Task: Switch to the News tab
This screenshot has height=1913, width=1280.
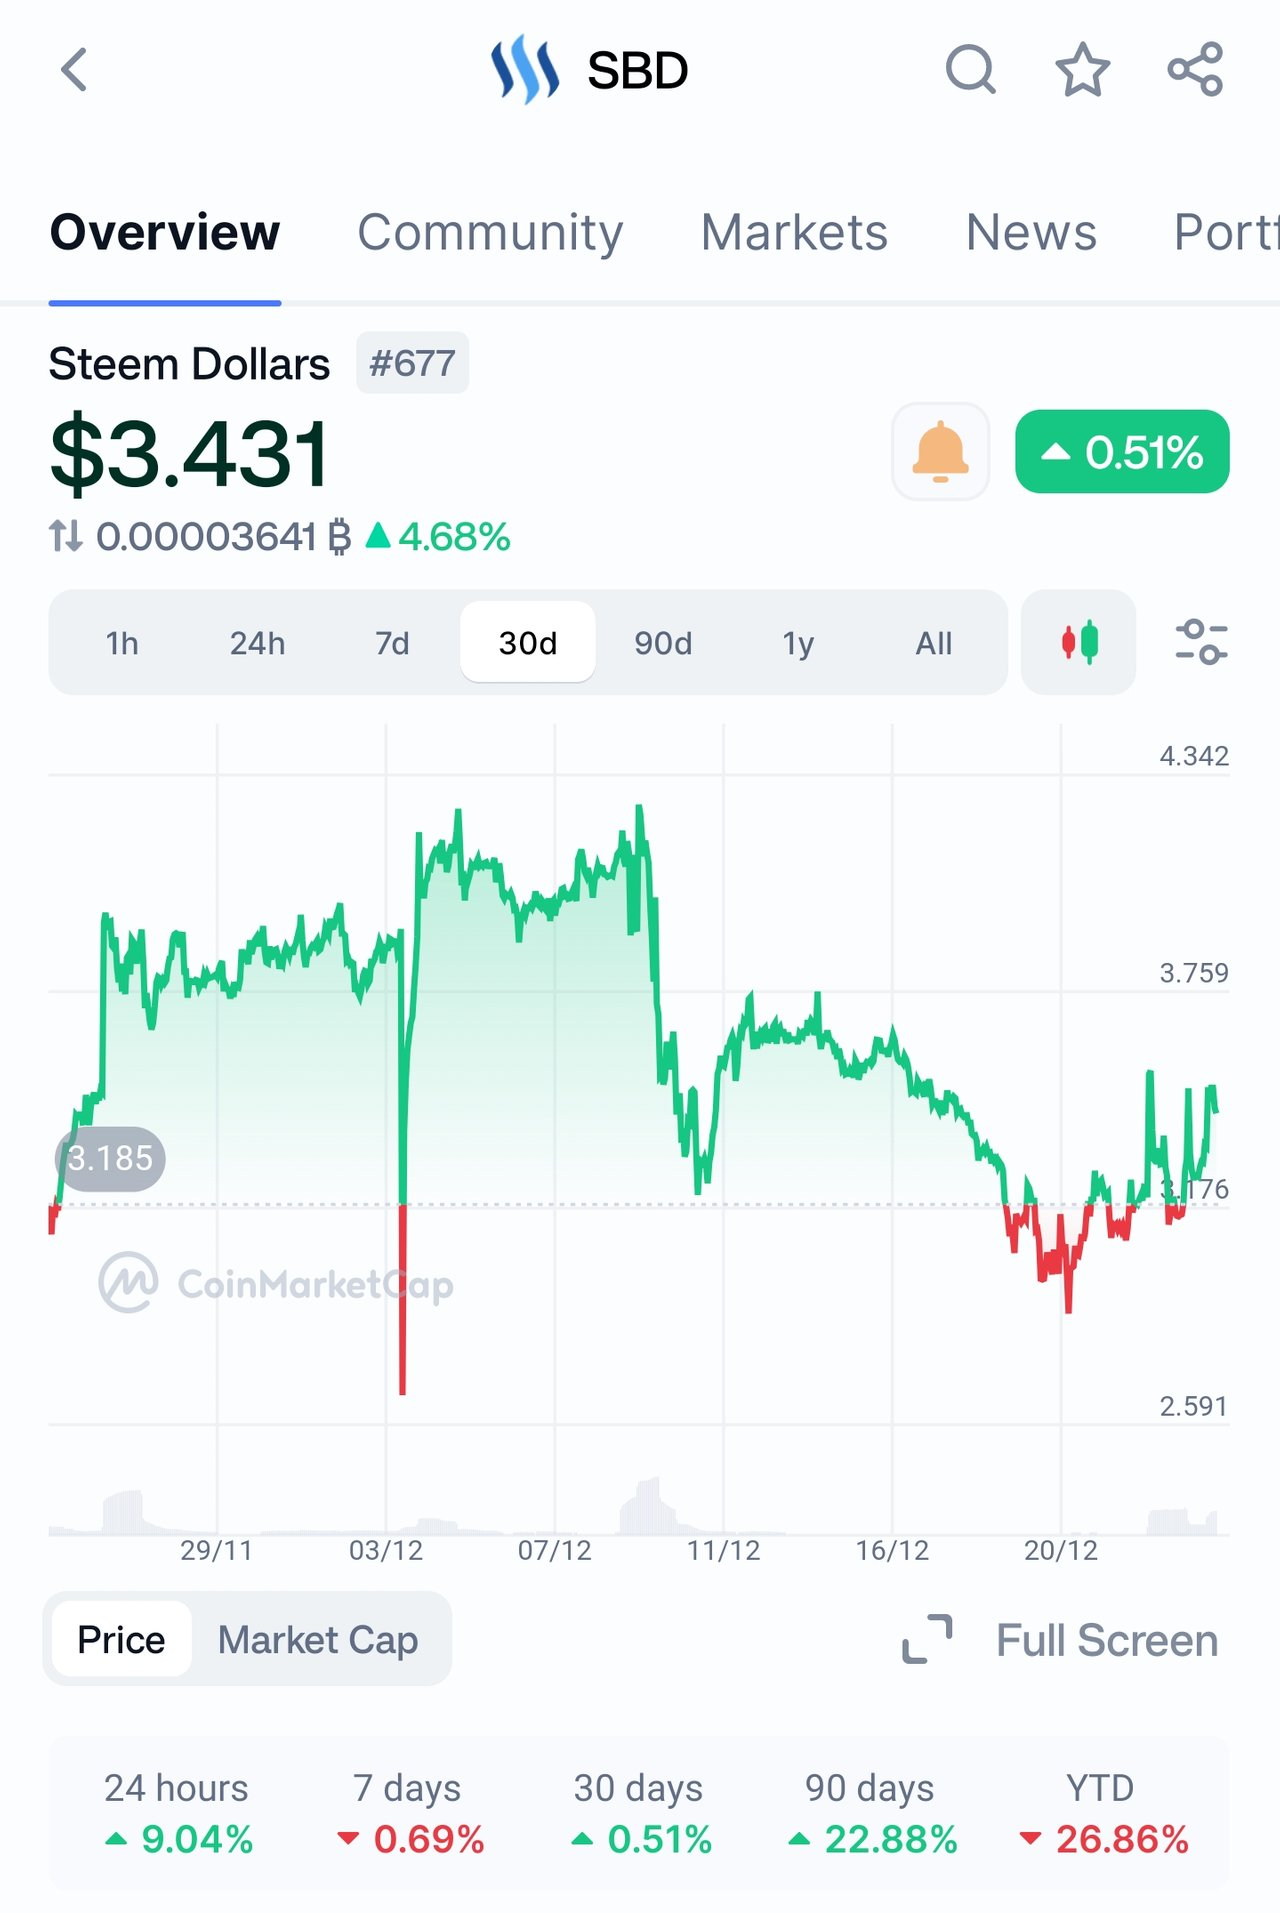Action: point(1031,233)
